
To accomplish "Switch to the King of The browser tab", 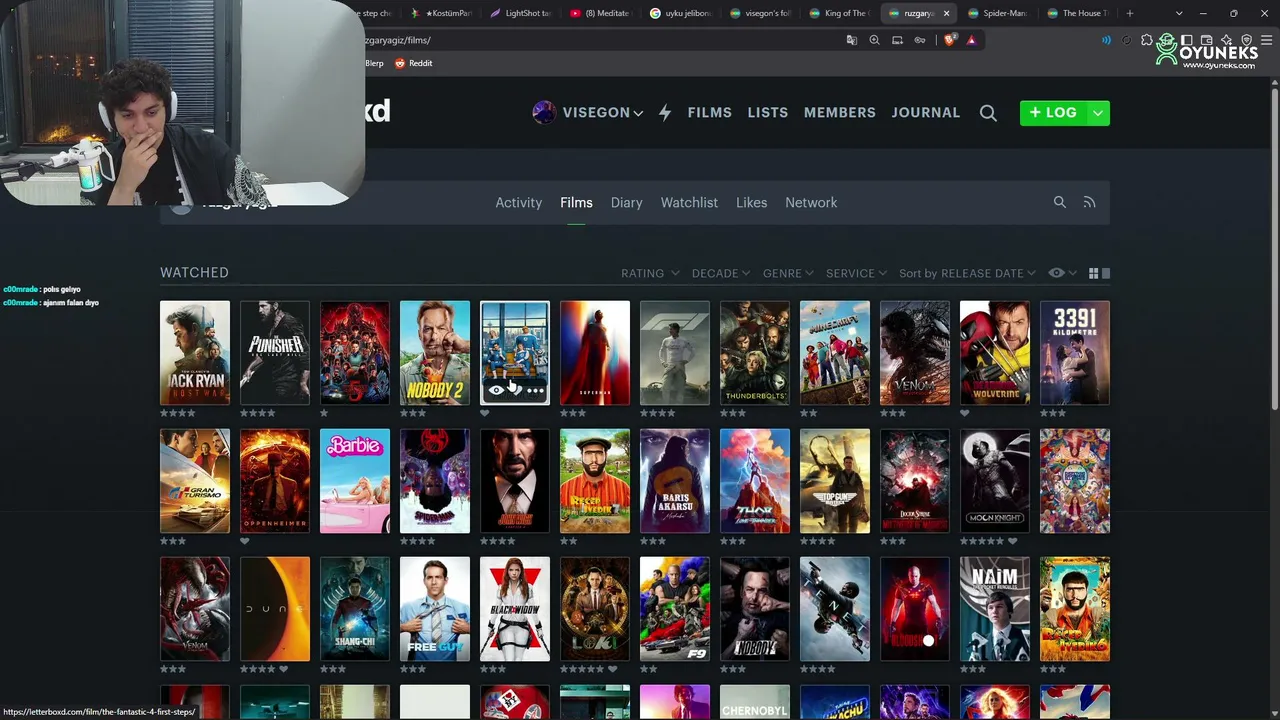I will click(x=840, y=13).
